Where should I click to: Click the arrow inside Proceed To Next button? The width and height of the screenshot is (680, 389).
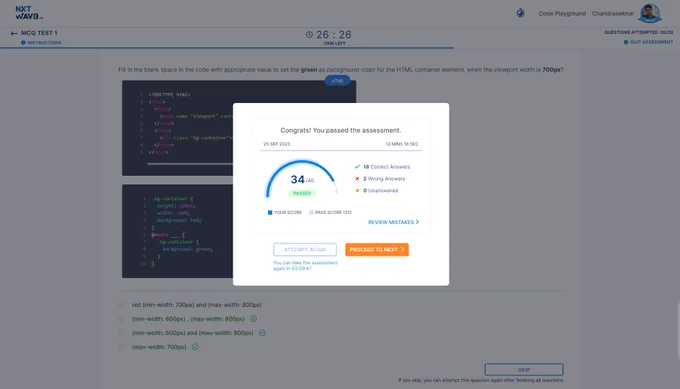402,249
